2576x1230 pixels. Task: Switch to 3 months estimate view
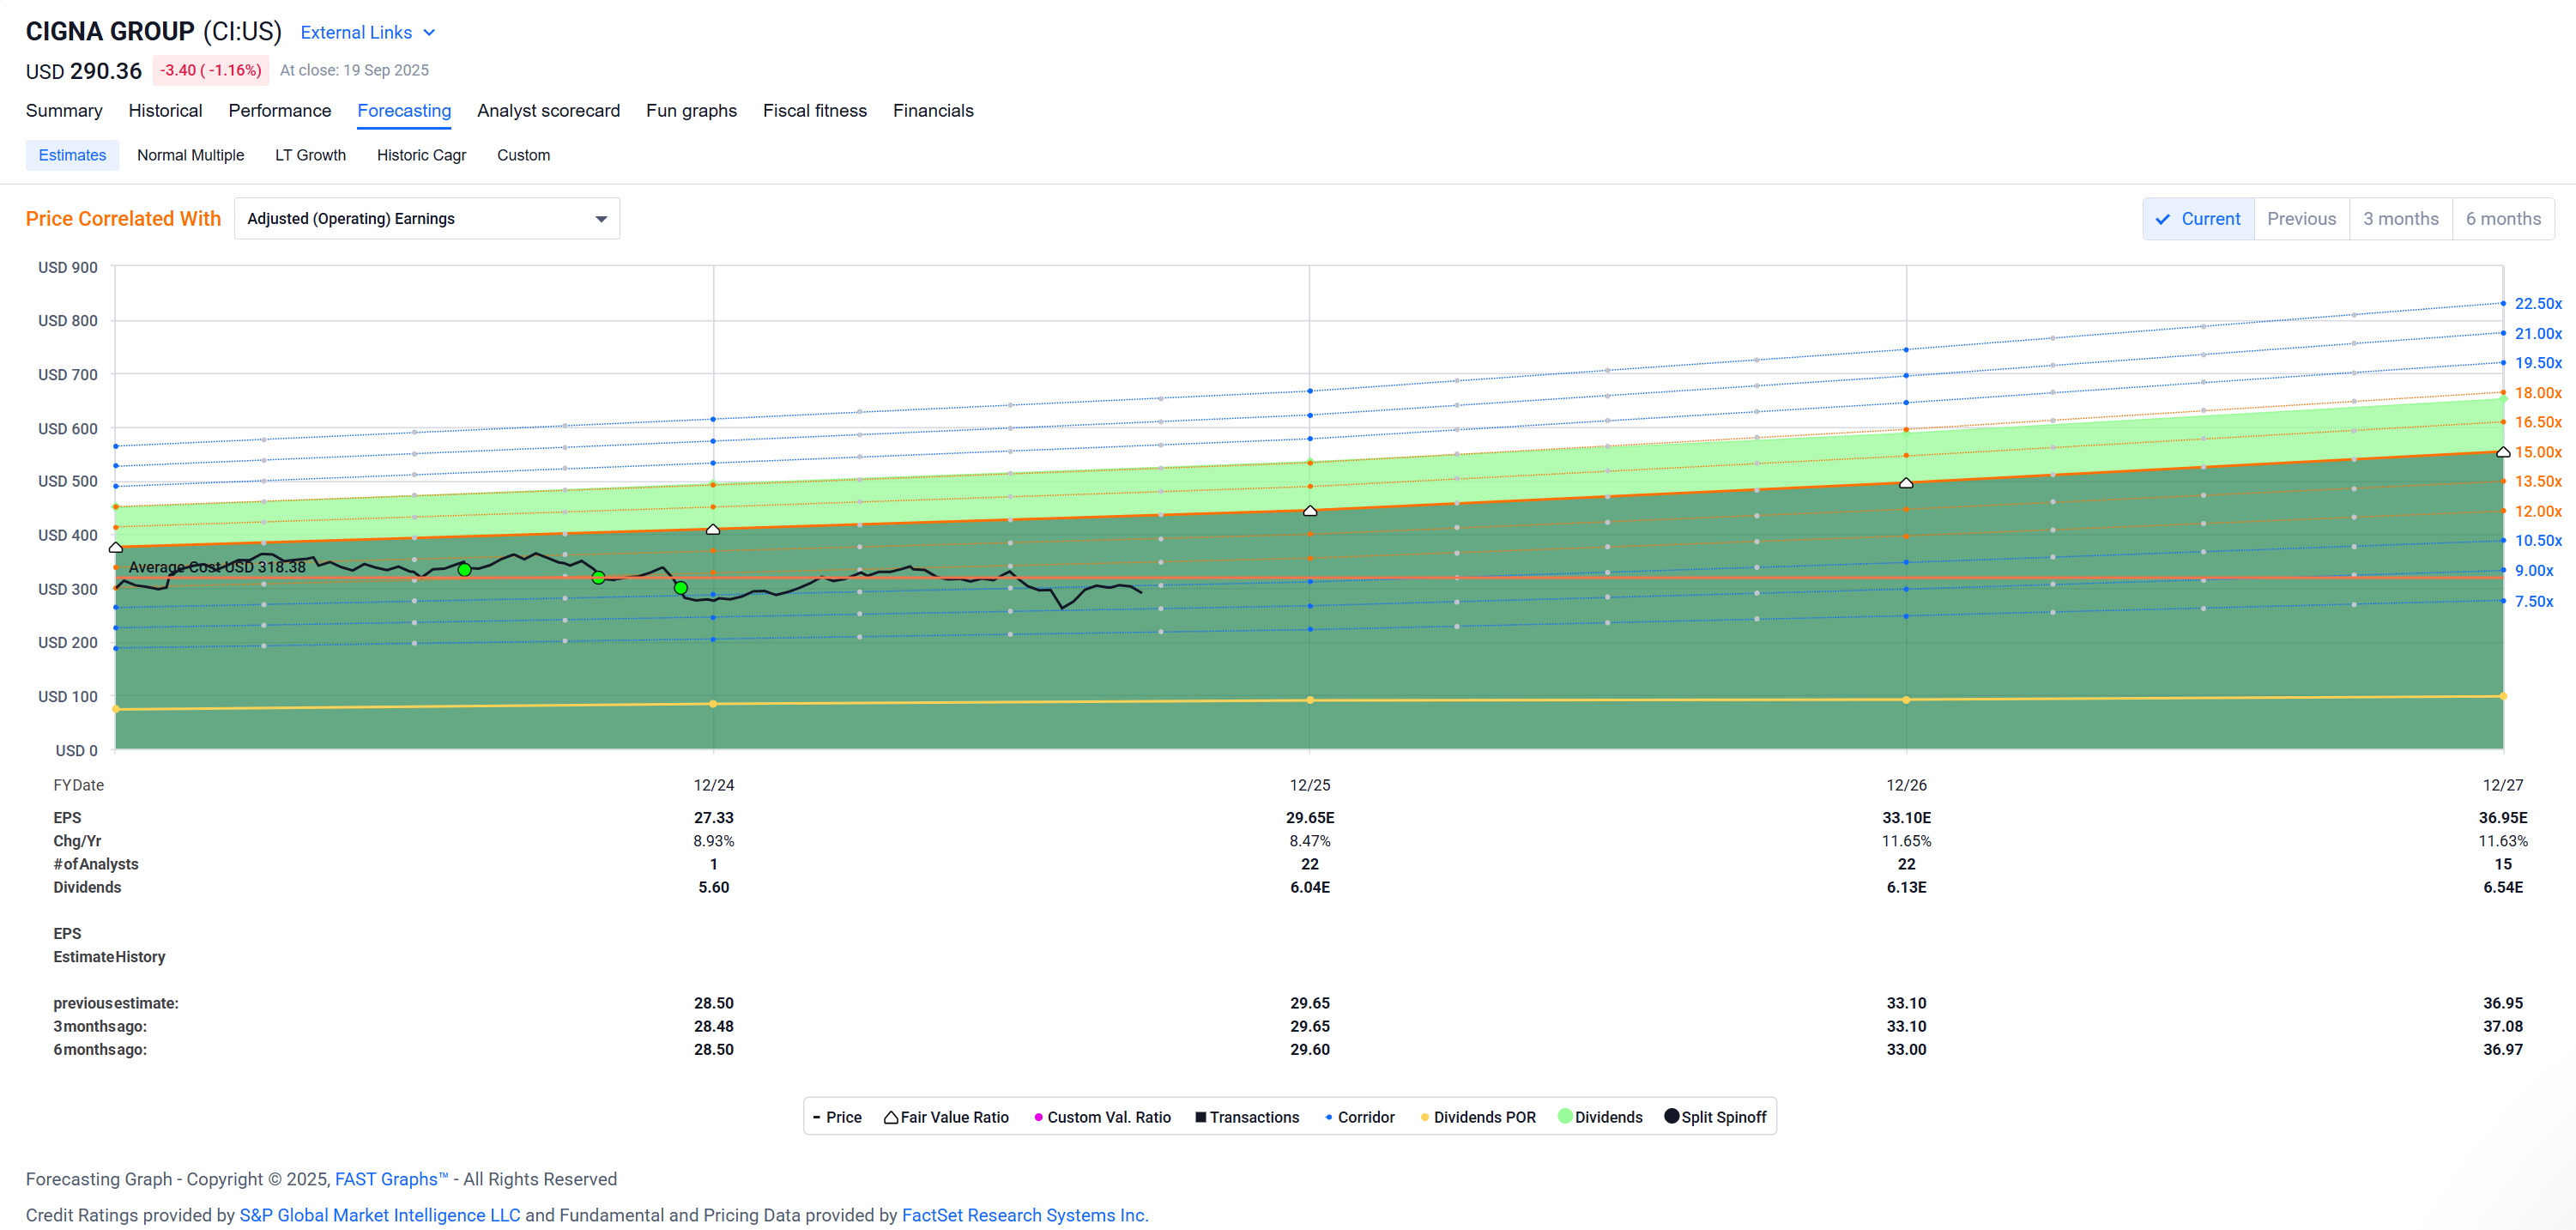[x=2400, y=219]
